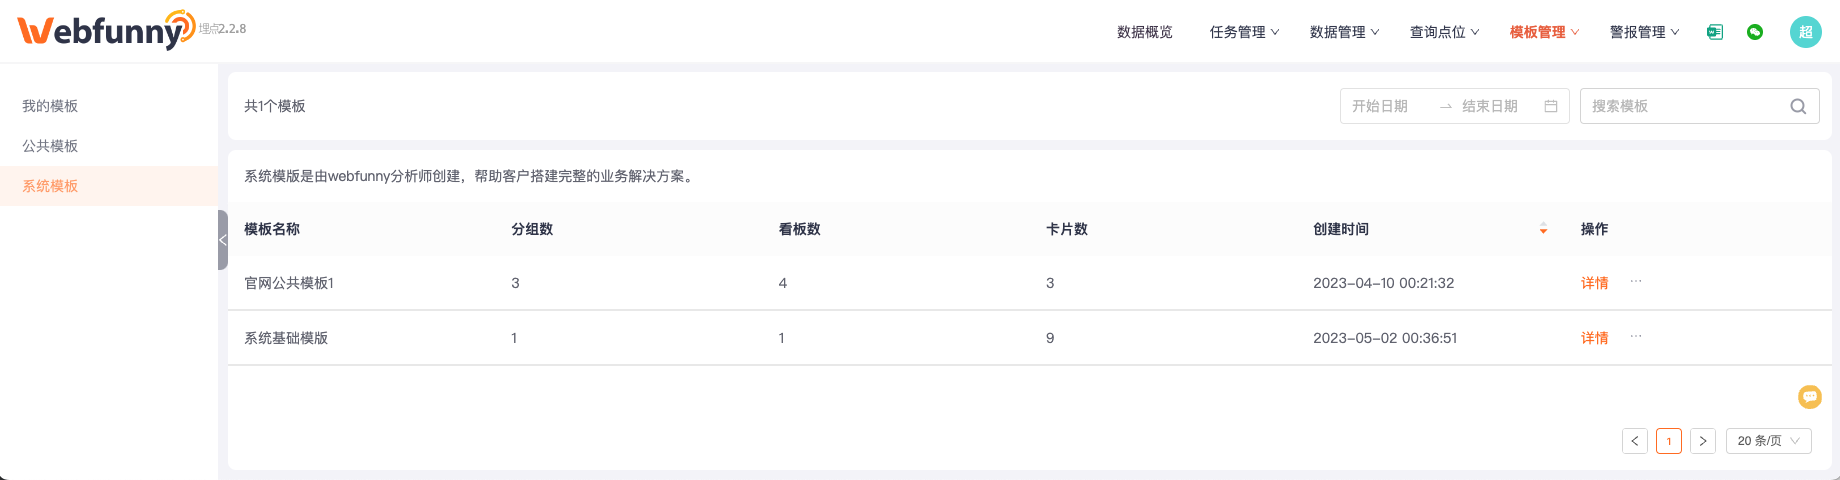Toggle sort on 创建时间 column
The width and height of the screenshot is (1840, 480).
coord(1543,229)
